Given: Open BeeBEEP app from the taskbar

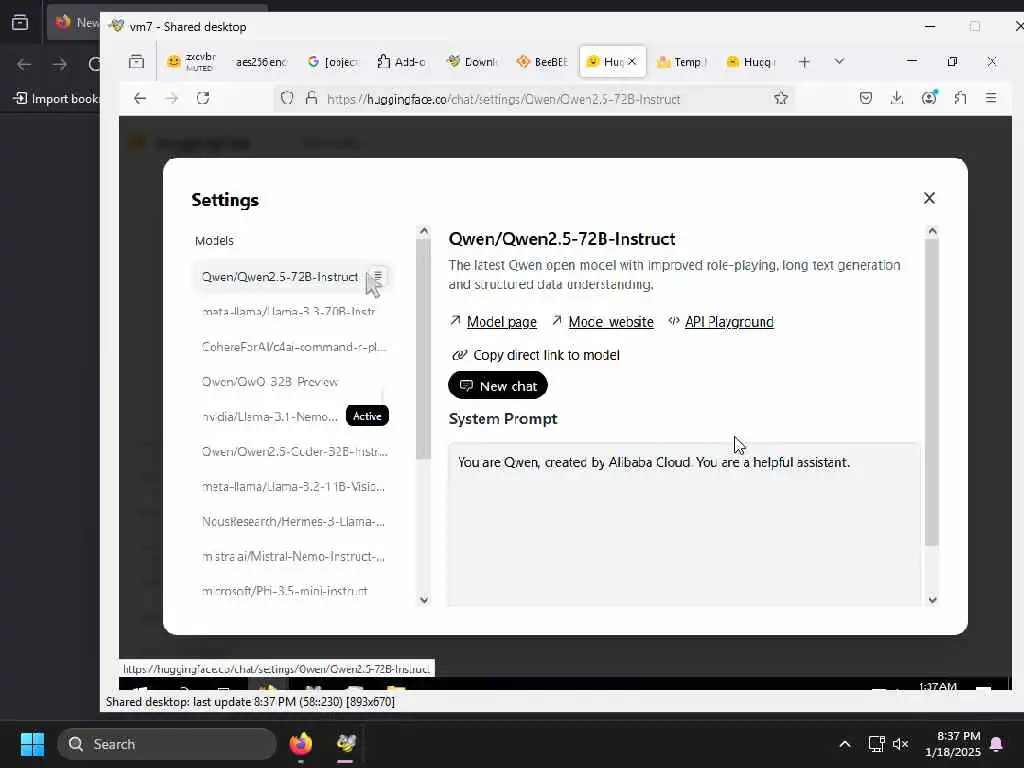Looking at the screenshot, I should tap(346, 744).
